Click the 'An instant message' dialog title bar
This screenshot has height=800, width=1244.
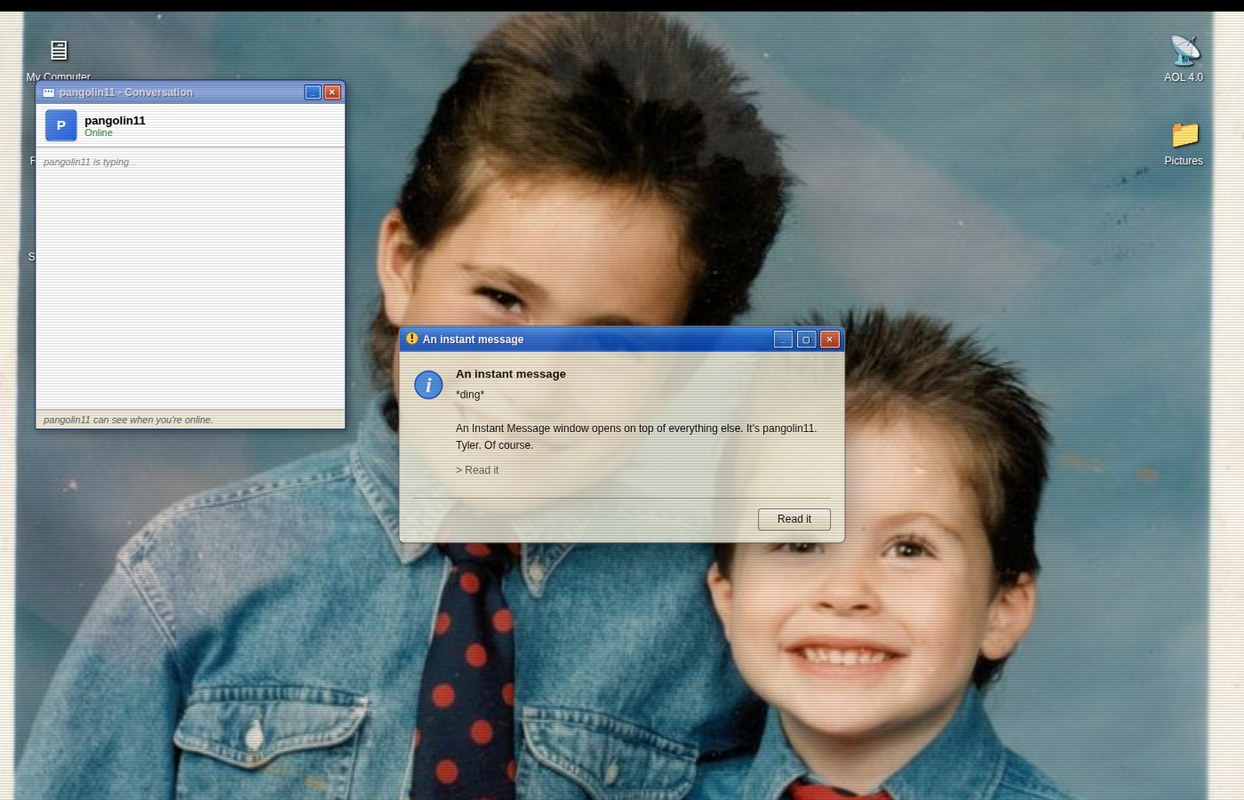pyautogui.click(x=622, y=339)
